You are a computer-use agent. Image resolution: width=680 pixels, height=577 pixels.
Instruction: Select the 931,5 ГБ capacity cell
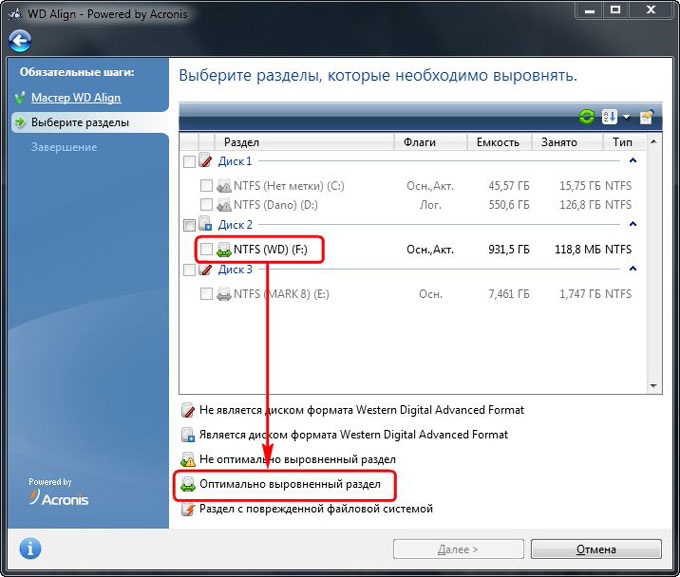pos(509,249)
